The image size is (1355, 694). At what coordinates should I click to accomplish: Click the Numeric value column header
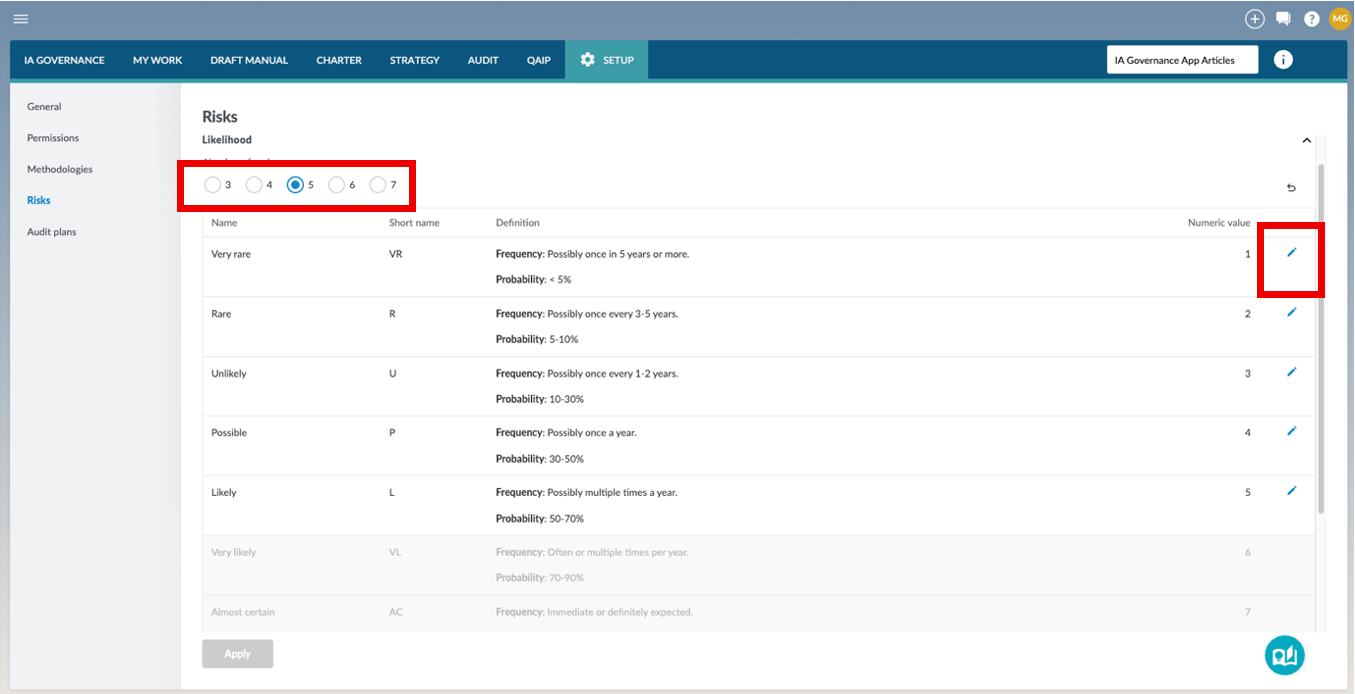pos(1219,223)
